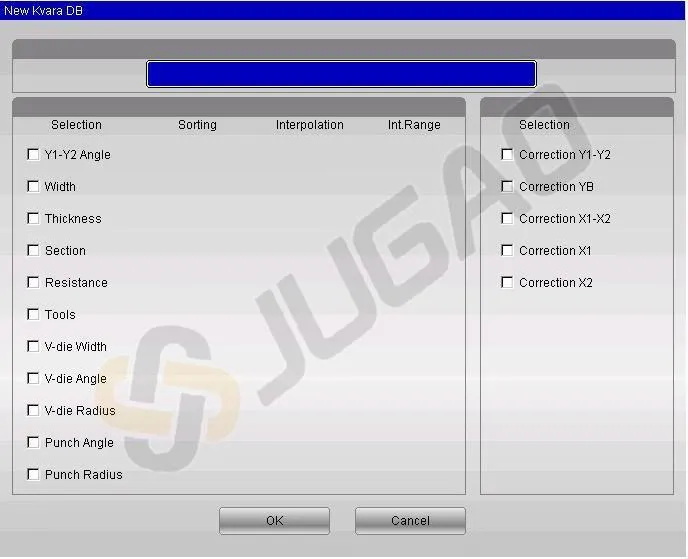Enable the Punch Angle checkbox
This screenshot has width=688, height=559.
pos(33,443)
